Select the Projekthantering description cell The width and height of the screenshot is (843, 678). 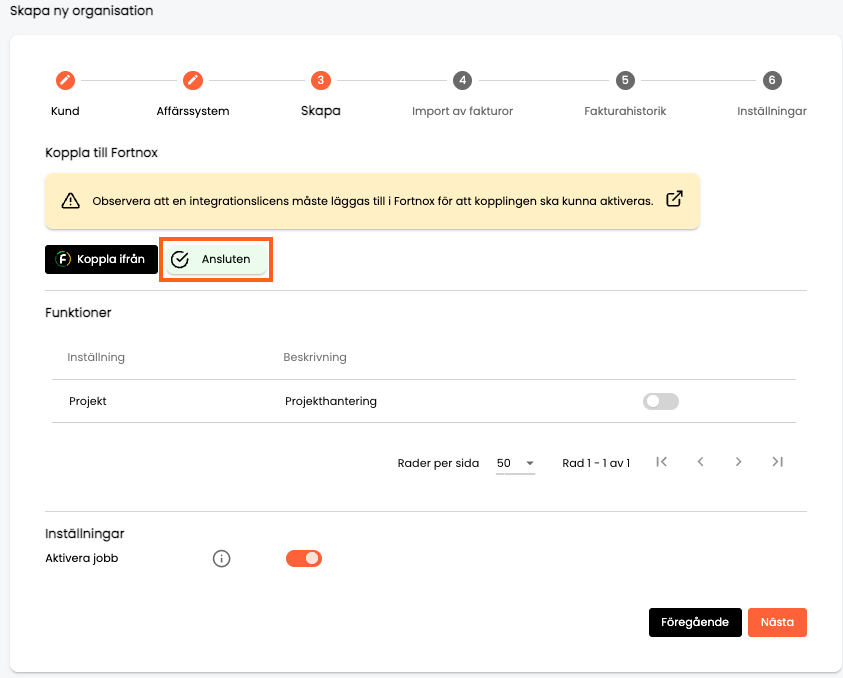(331, 402)
